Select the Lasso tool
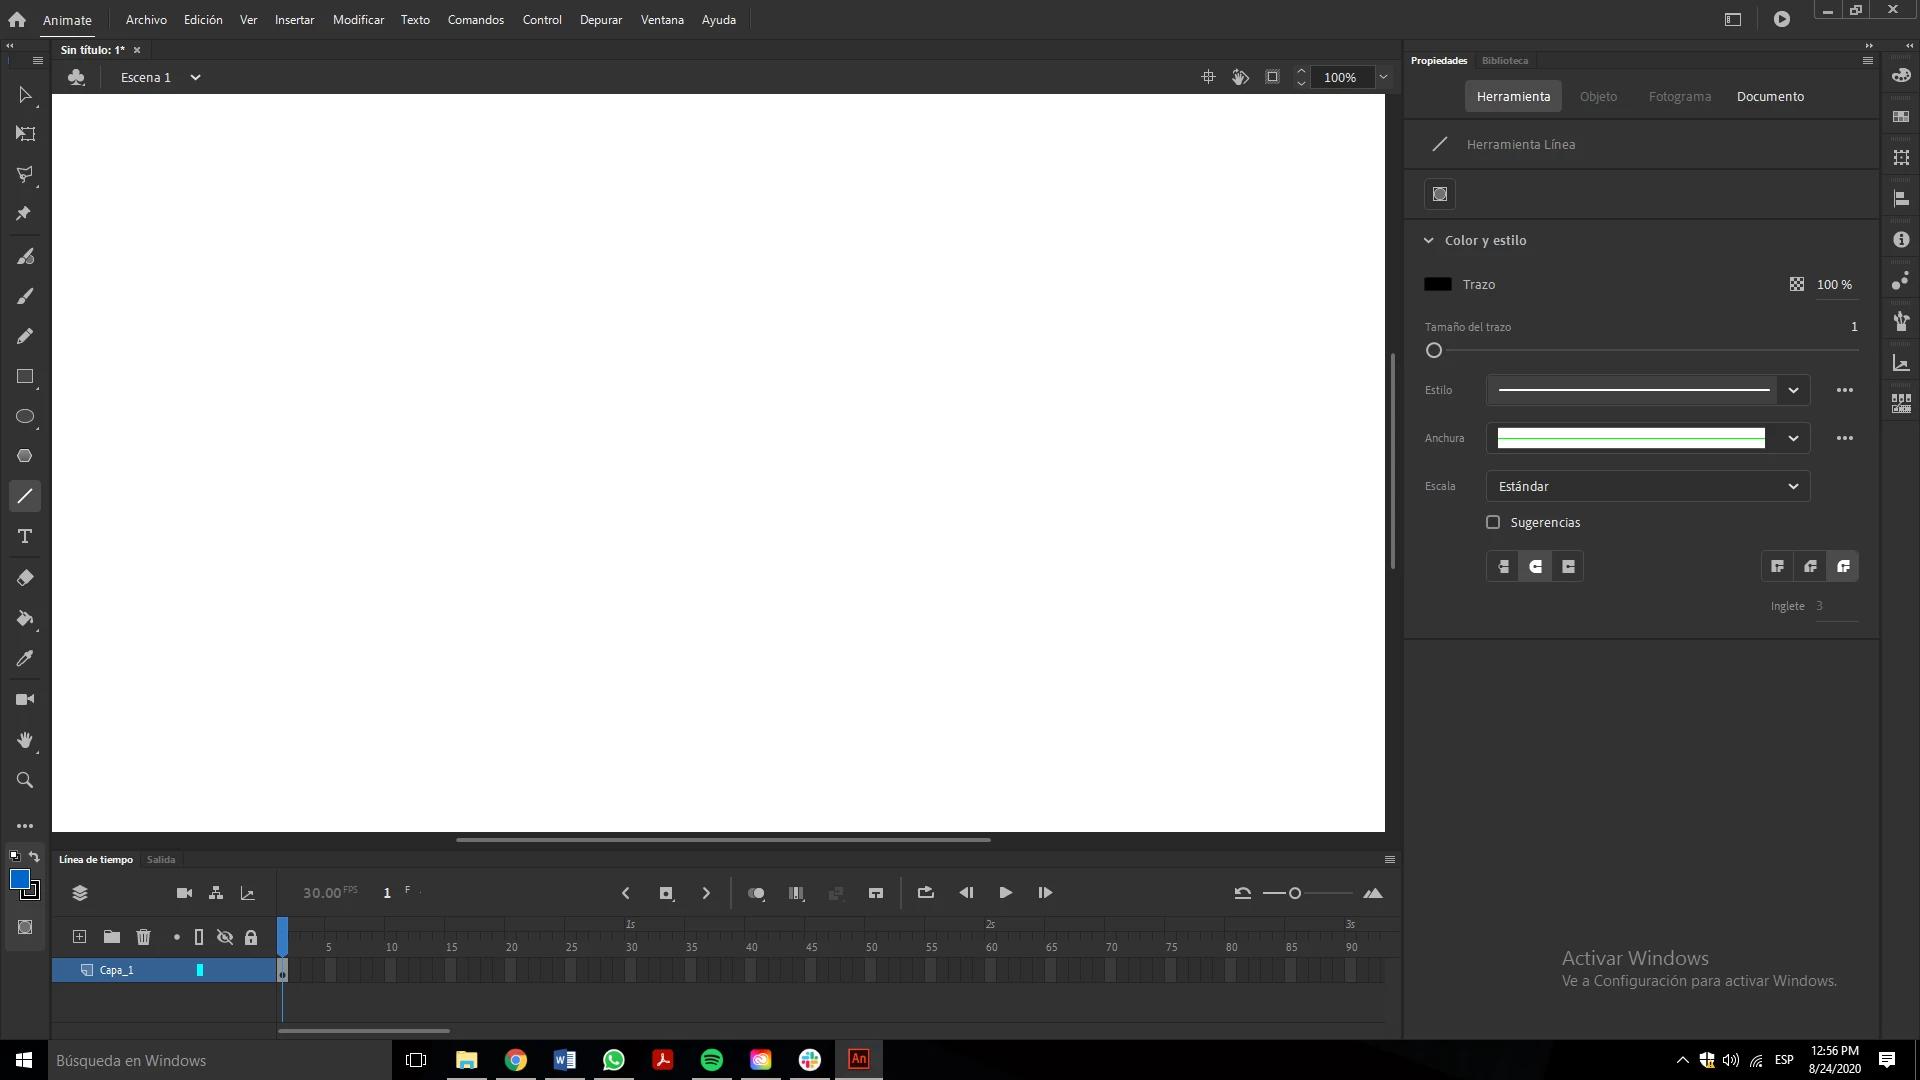 [25, 174]
